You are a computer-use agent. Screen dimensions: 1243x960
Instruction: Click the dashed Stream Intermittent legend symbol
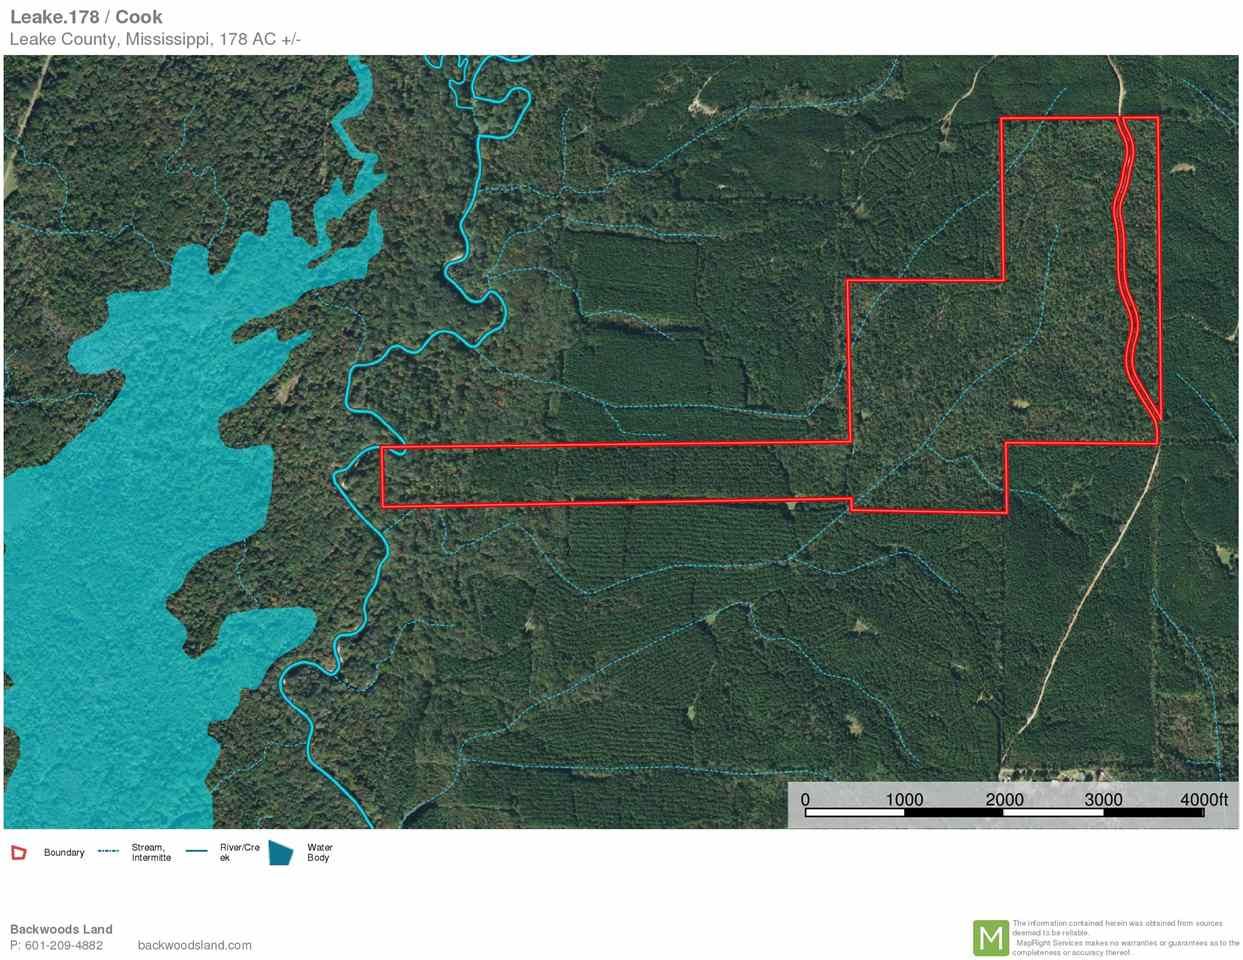coord(109,852)
